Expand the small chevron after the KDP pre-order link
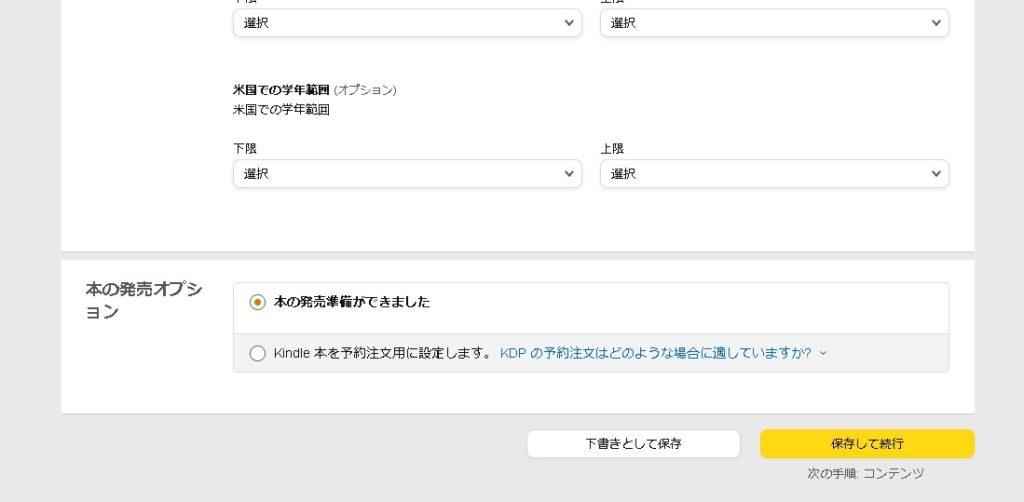Viewport: 1024px width, 502px height. click(823, 353)
